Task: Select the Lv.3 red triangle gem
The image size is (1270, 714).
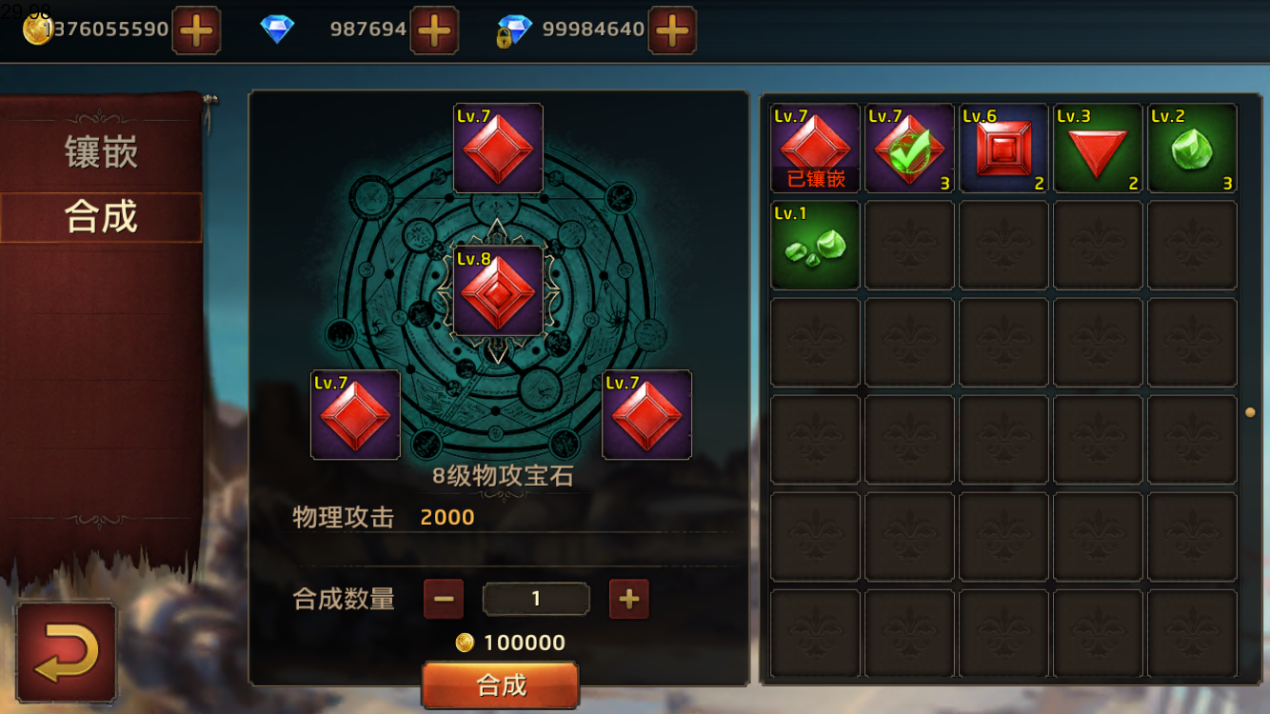Action: [1097, 148]
